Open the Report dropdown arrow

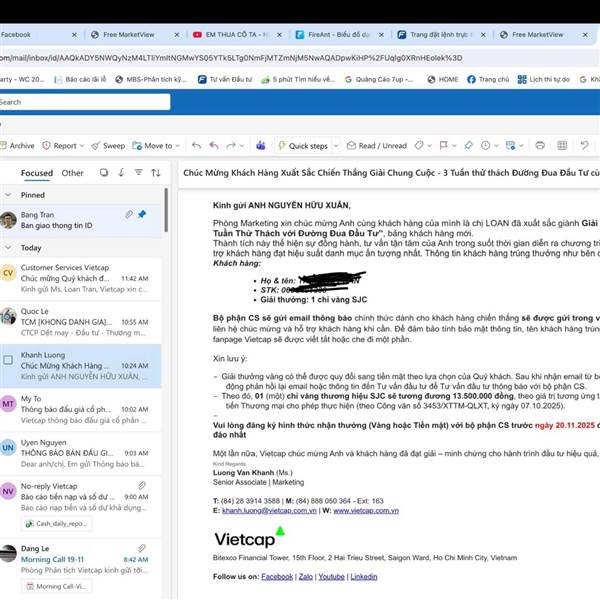pyautogui.click(x=82, y=146)
